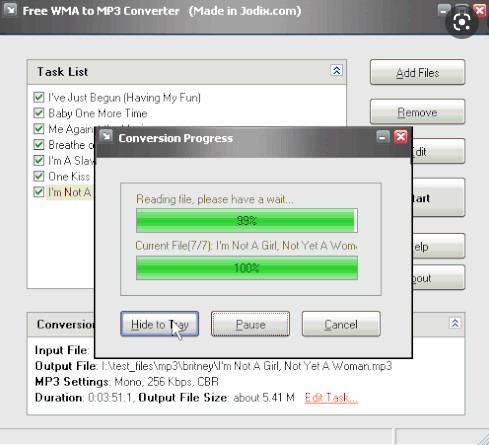Select the I'm Not A Girl task item

pos(69,192)
